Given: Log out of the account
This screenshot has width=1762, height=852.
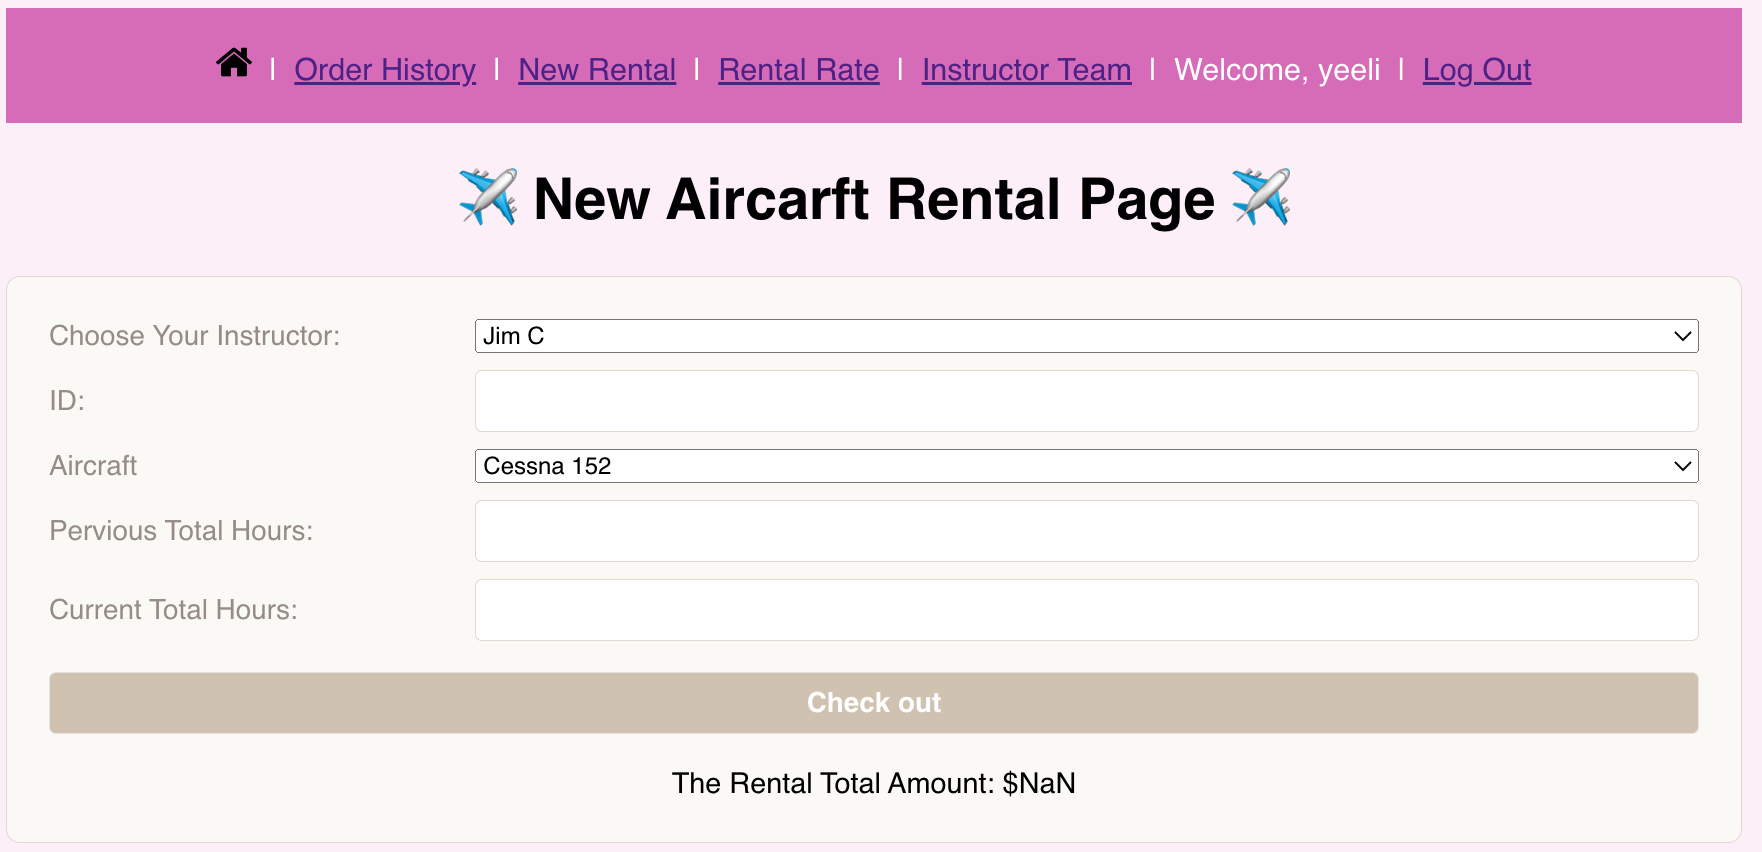Looking at the screenshot, I should point(1477,70).
